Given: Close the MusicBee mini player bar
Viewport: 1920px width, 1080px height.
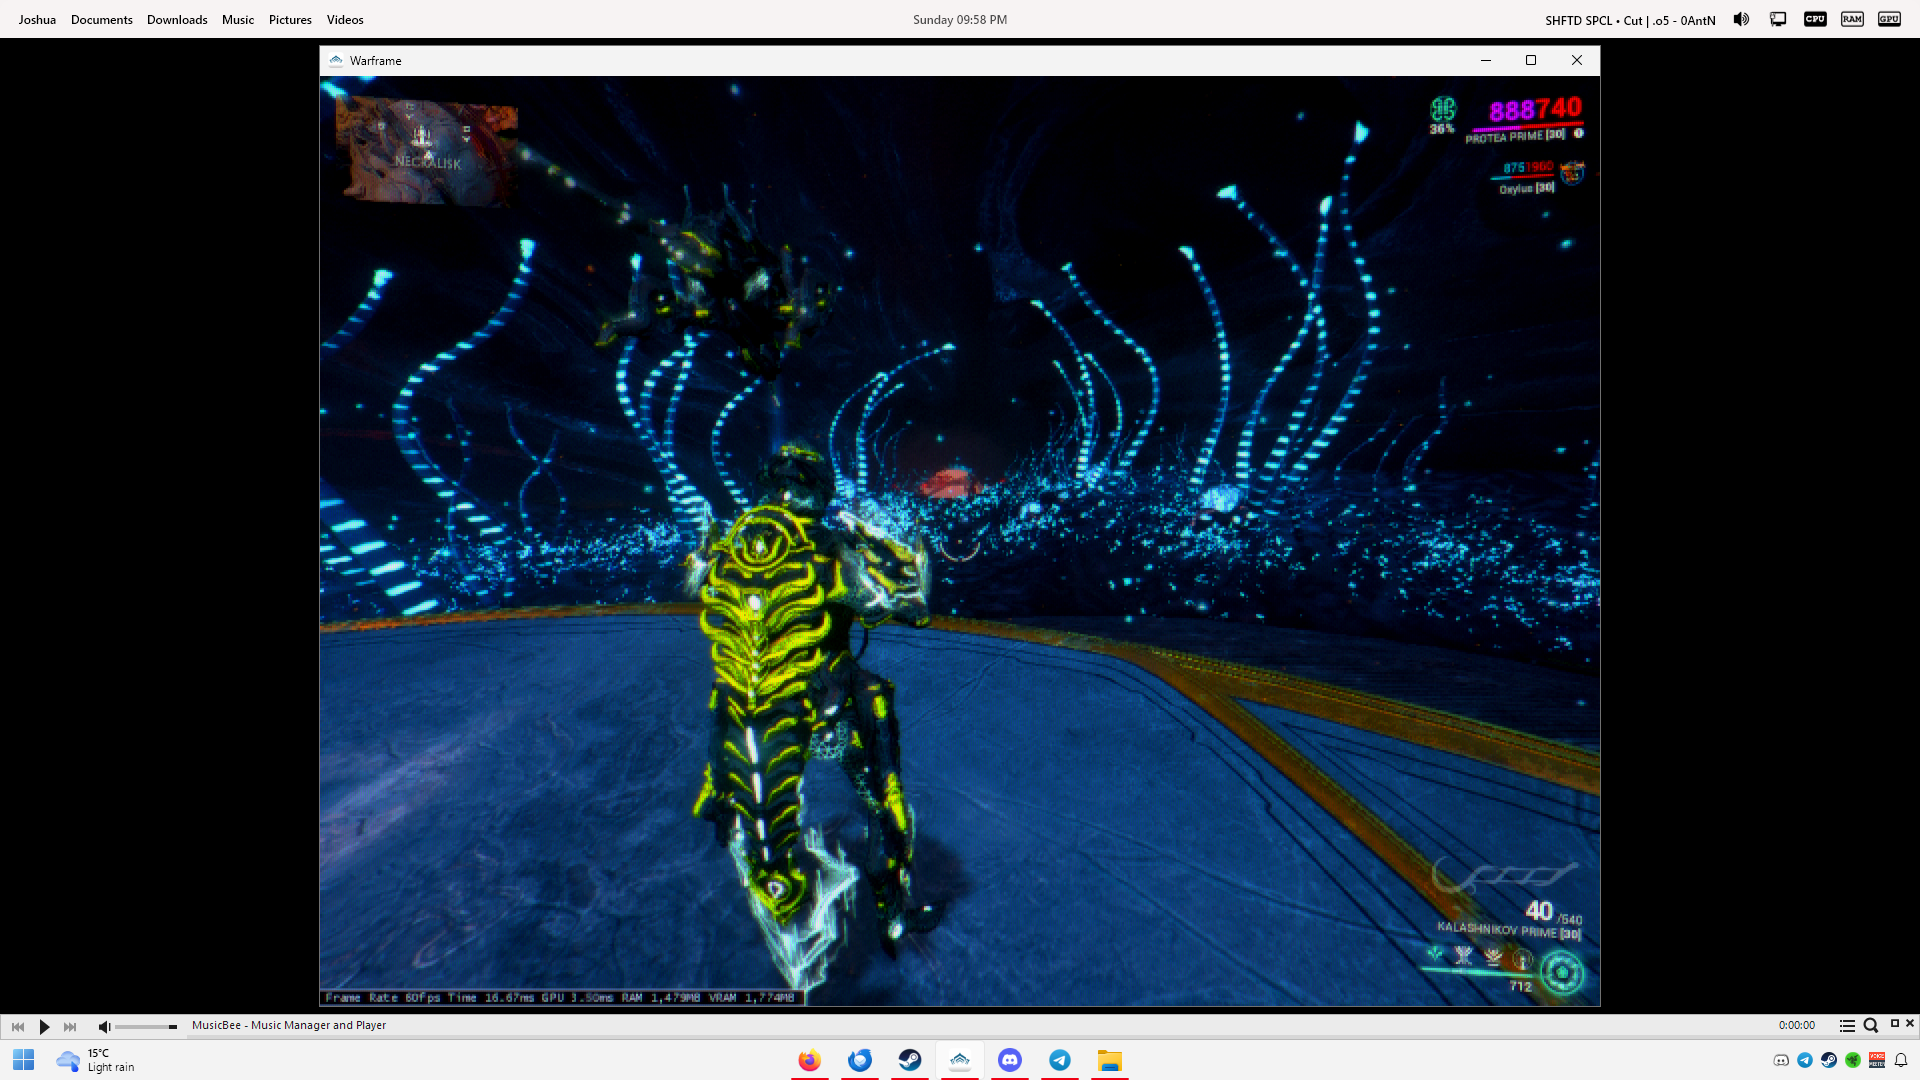Looking at the screenshot, I should click(x=1910, y=1023).
